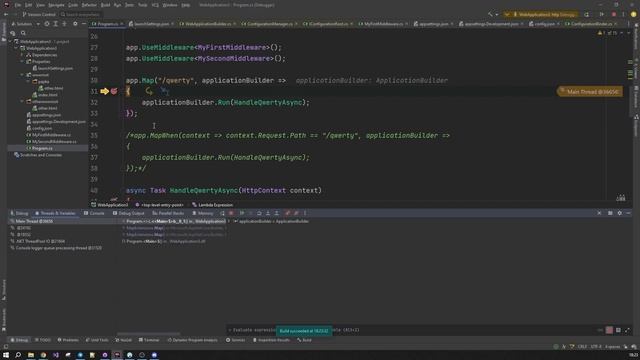Image resolution: width=640 pixels, height=360 pixels.
Task: Open File Explorer from the taskbar
Action: coord(31,355)
